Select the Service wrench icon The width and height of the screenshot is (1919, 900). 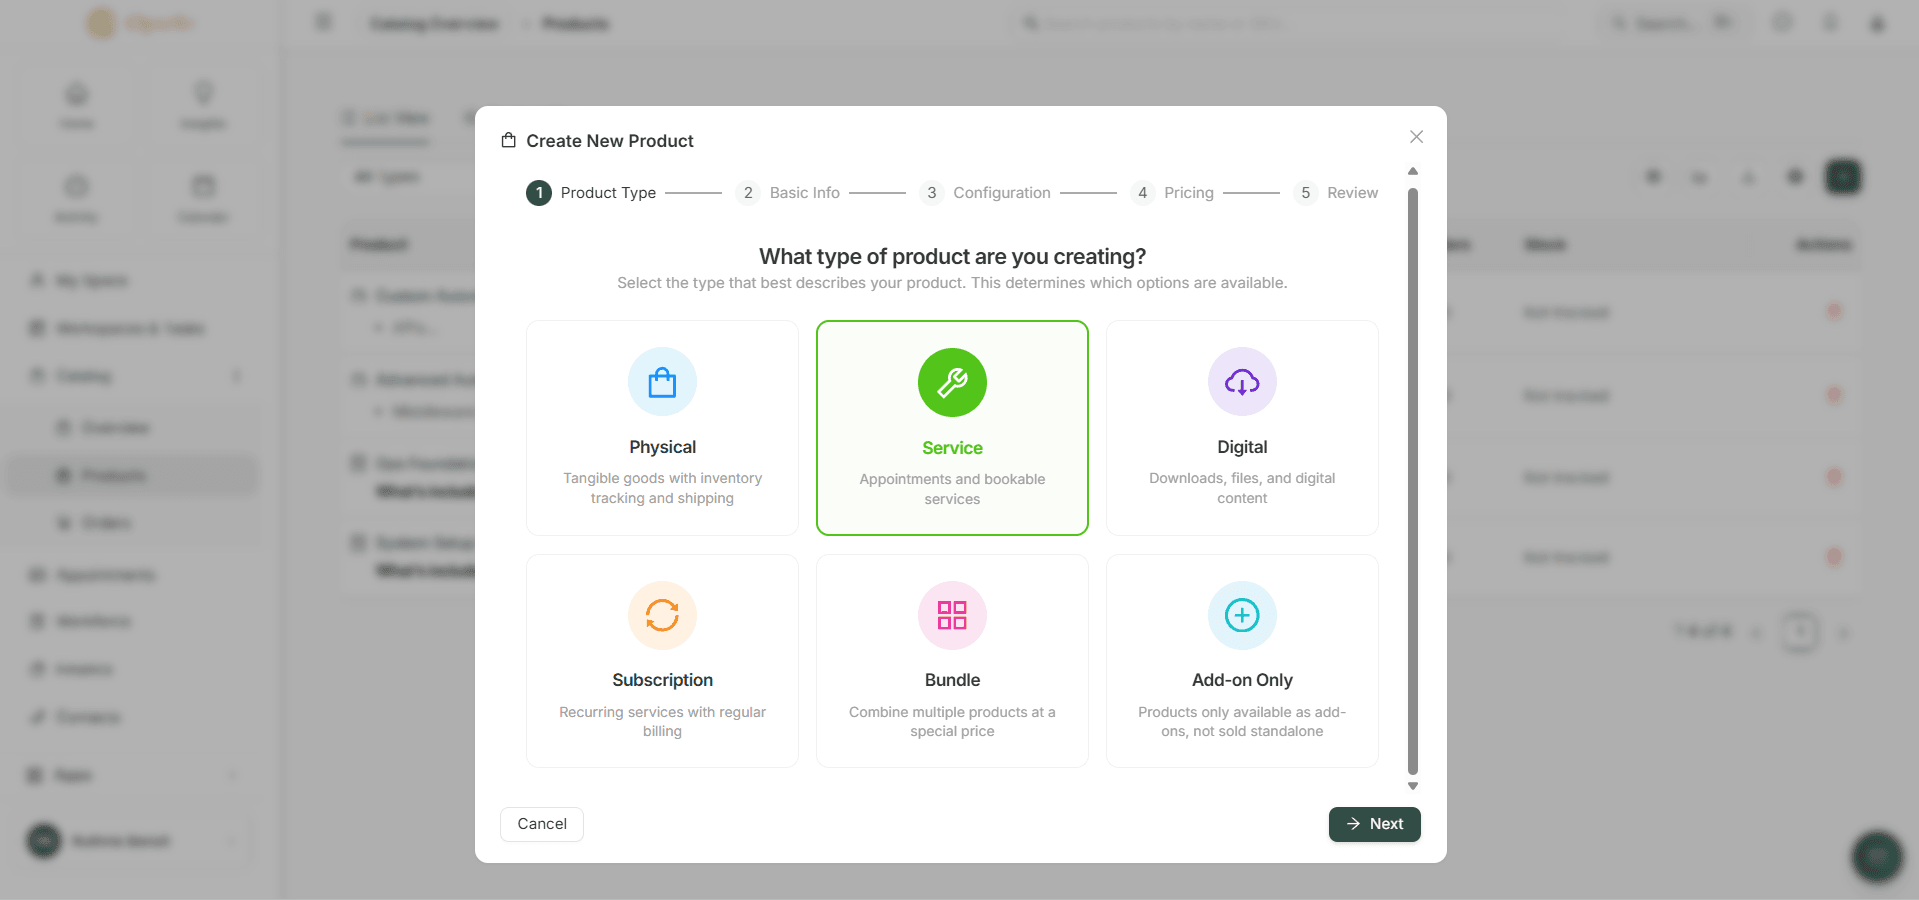[x=951, y=382]
